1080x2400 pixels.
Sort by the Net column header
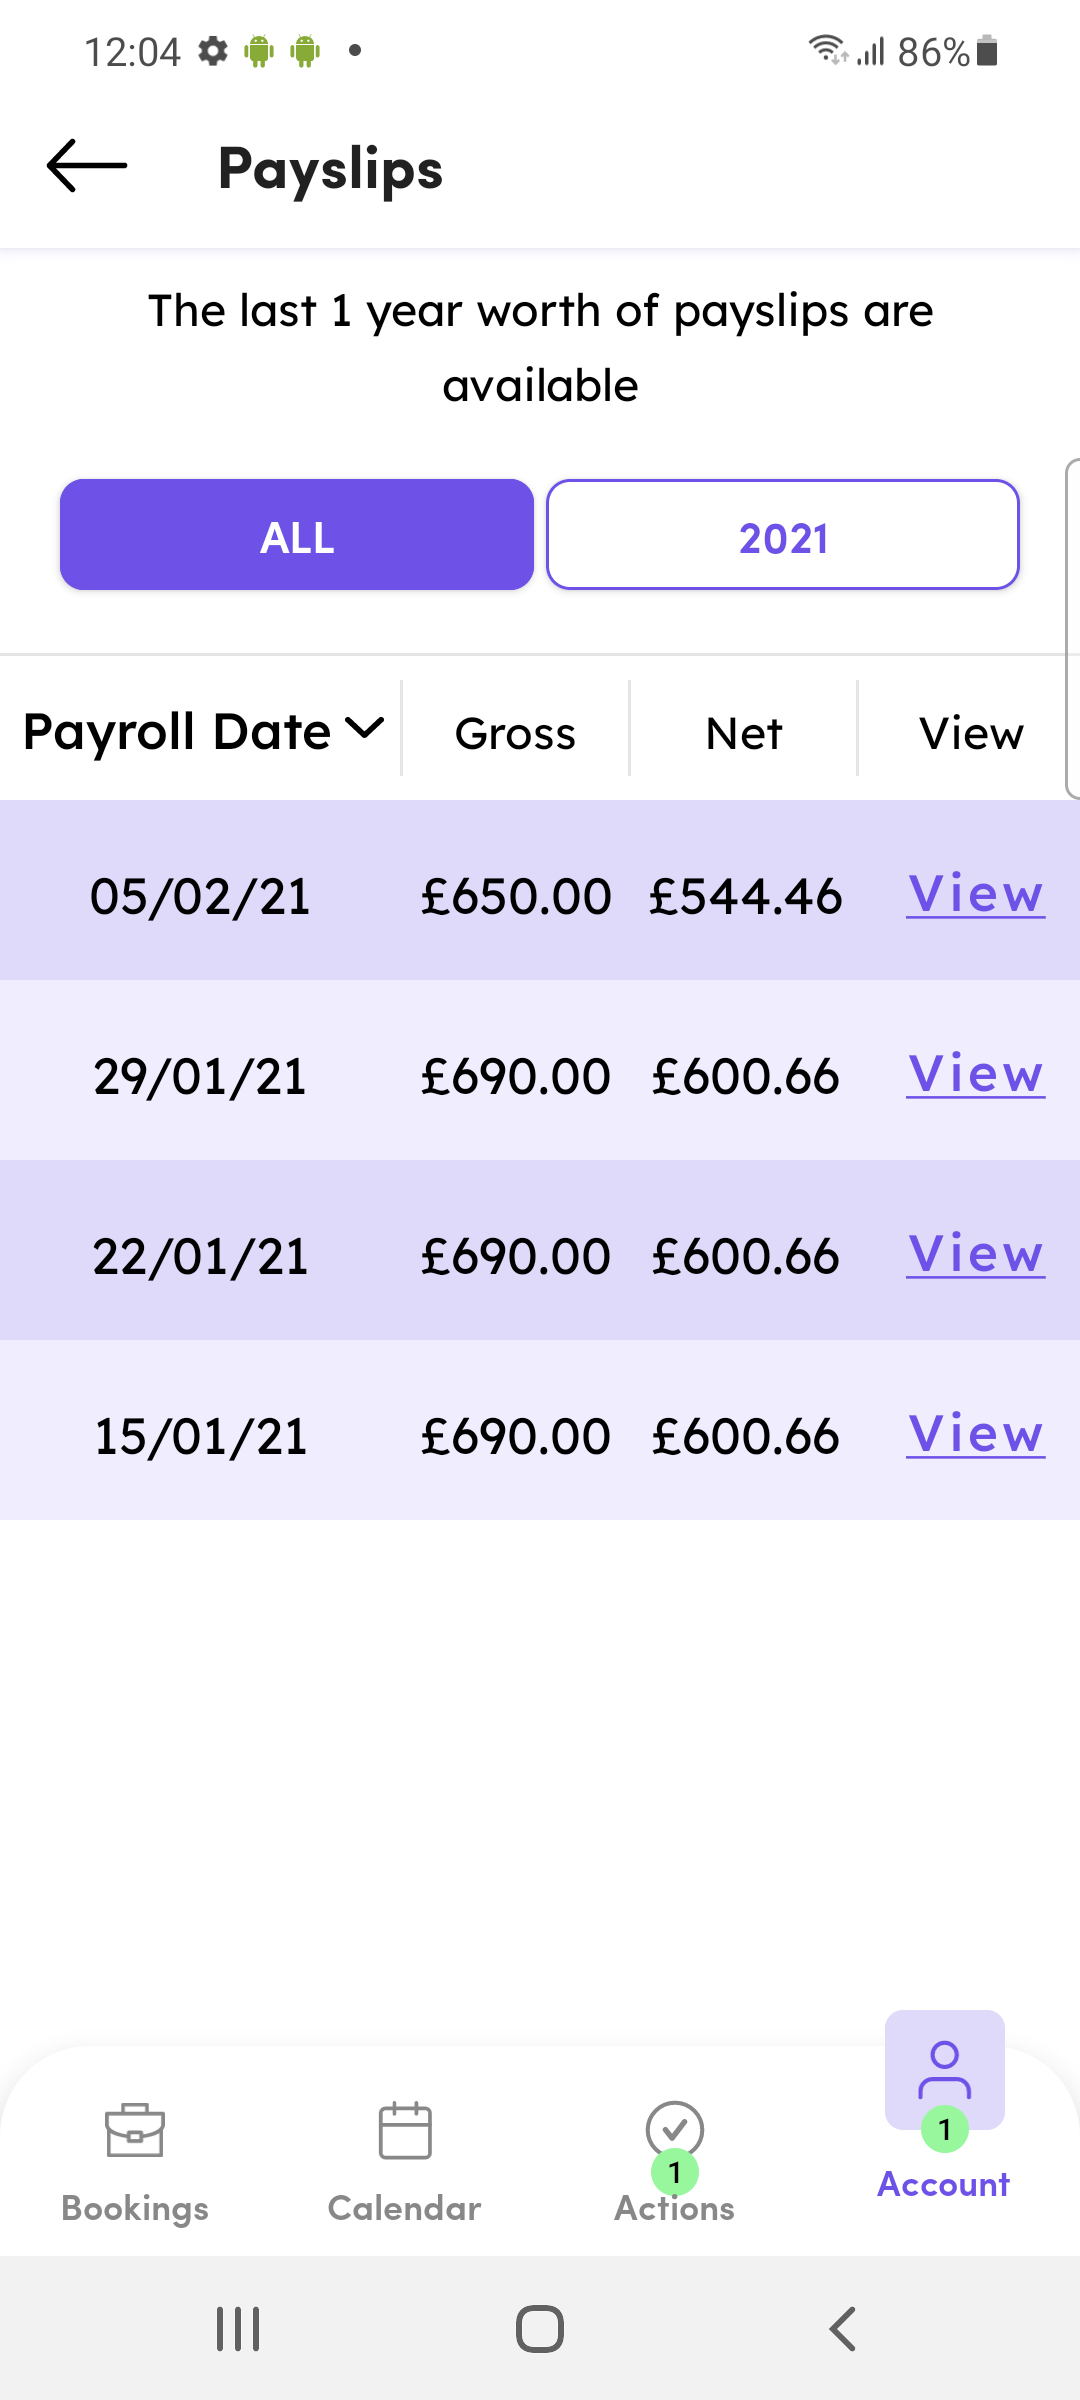pyautogui.click(x=744, y=733)
